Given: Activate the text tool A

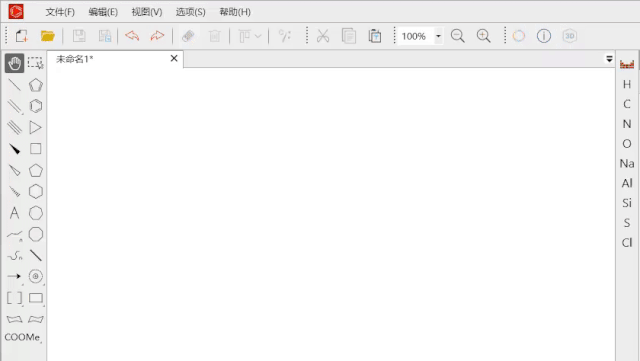Looking at the screenshot, I should click(15, 213).
